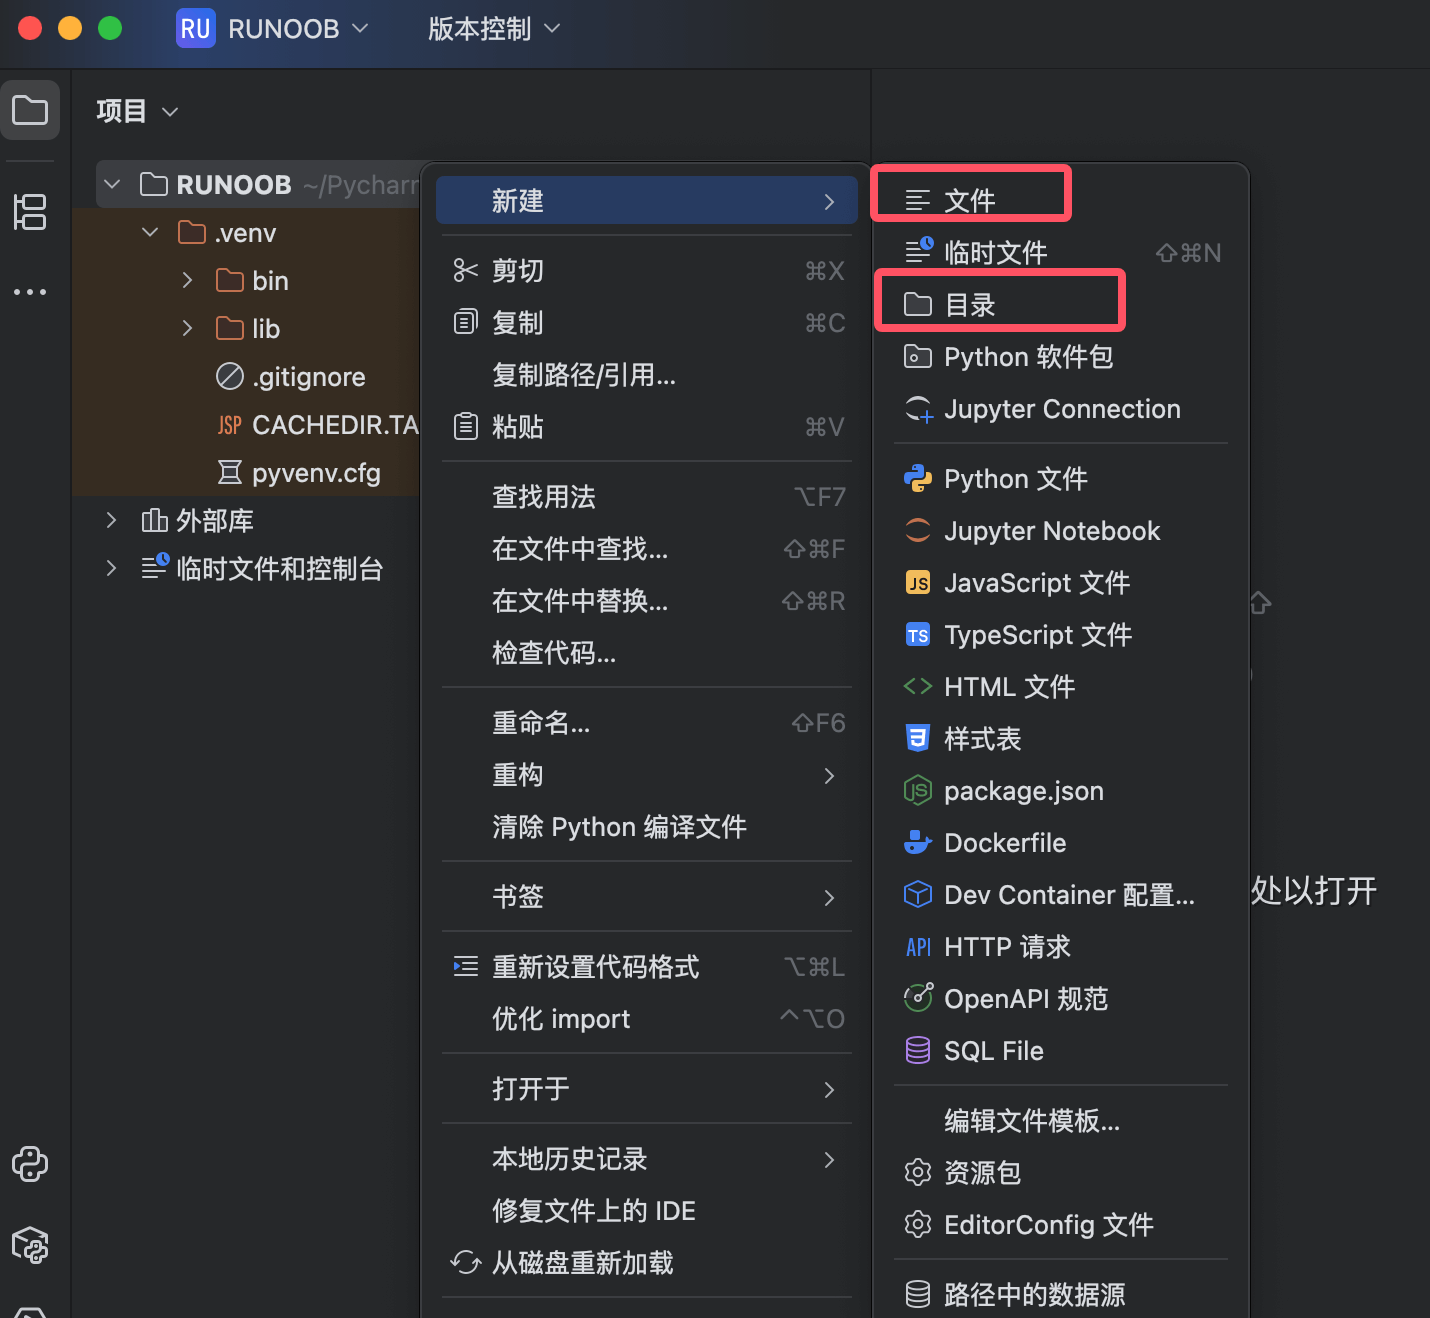Open the Structure tool window icon
This screenshot has width=1430, height=1318.
point(30,212)
